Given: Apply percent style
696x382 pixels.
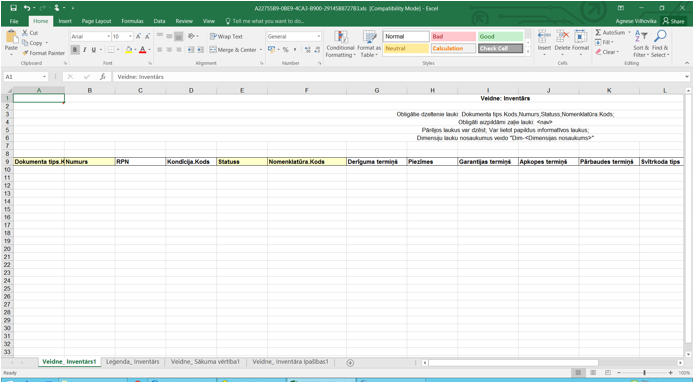Looking at the screenshot, I should (285, 50).
